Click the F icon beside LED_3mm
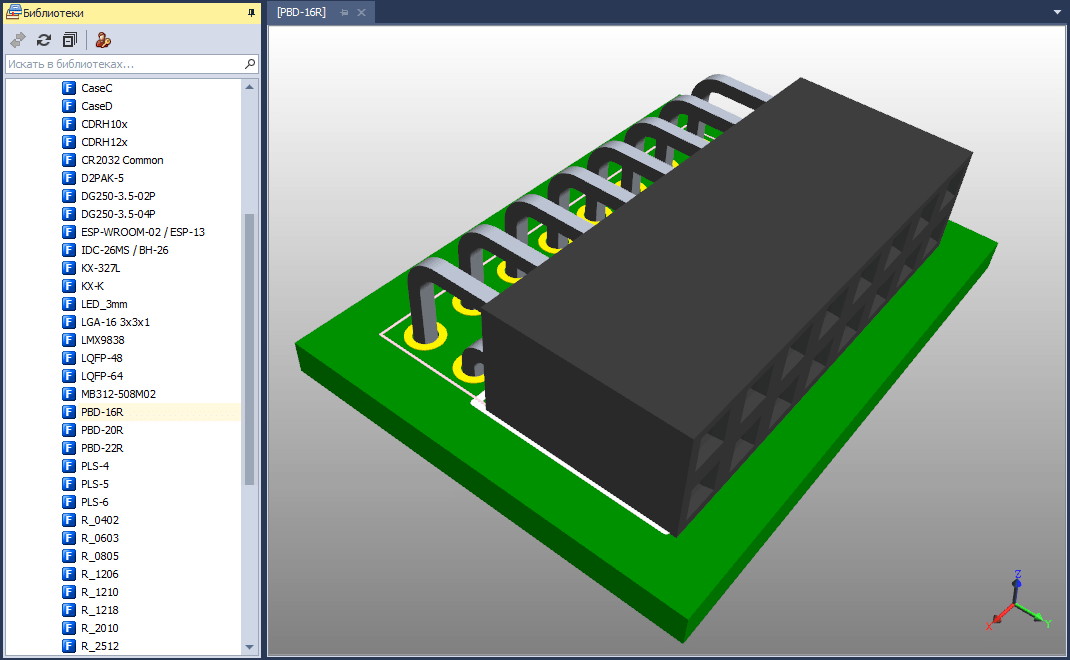The height and width of the screenshot is (660, 1070). (x=68, y=304)
